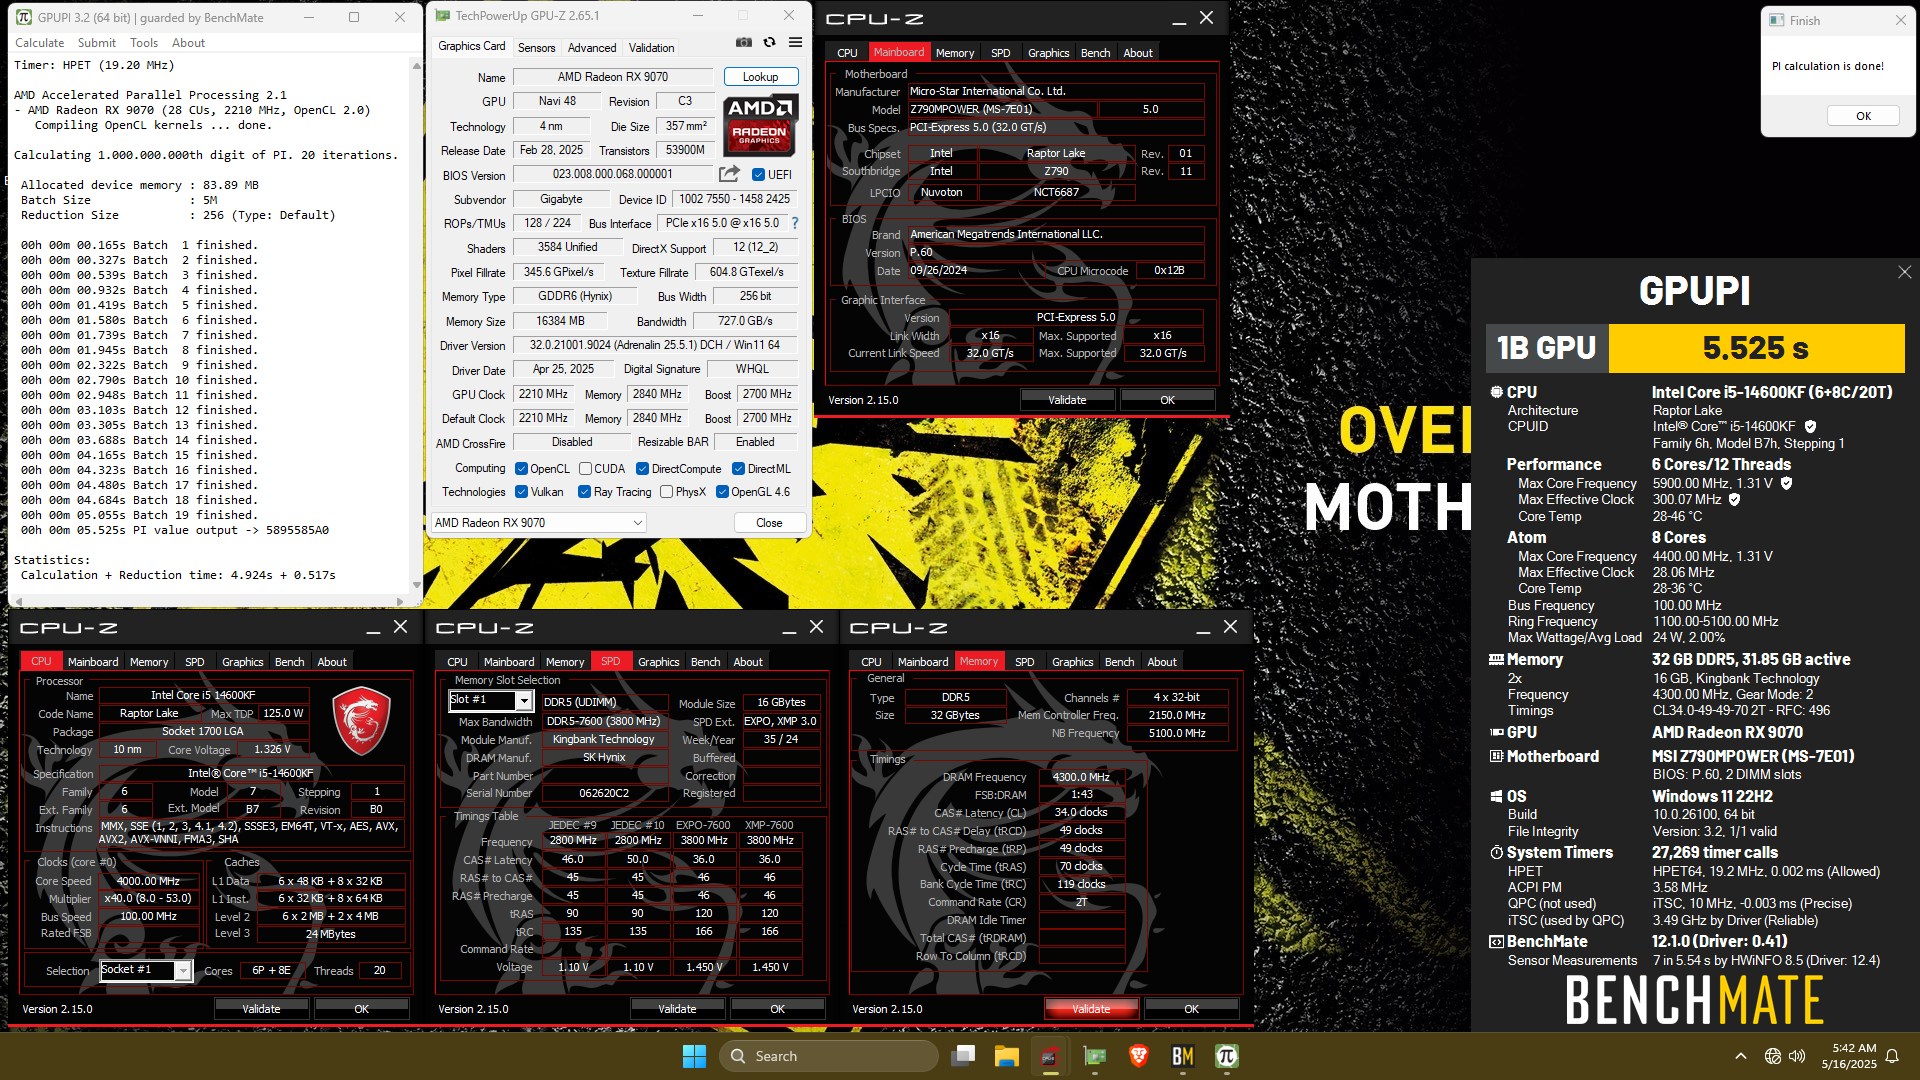
Task: Open the network globe tray icon
Action: tap(1773, 1056)
